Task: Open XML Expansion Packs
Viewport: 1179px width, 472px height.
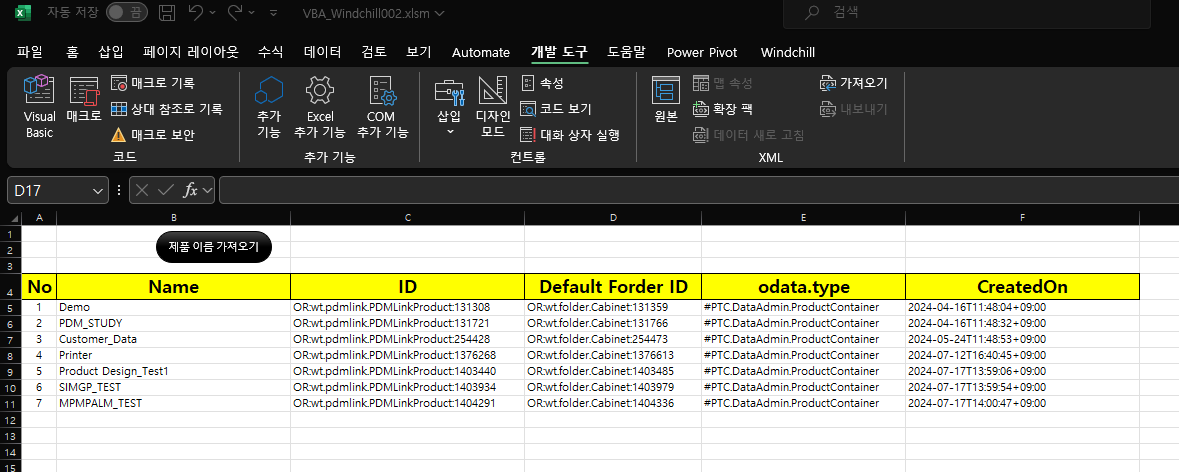Action: (x=723, y=109)
